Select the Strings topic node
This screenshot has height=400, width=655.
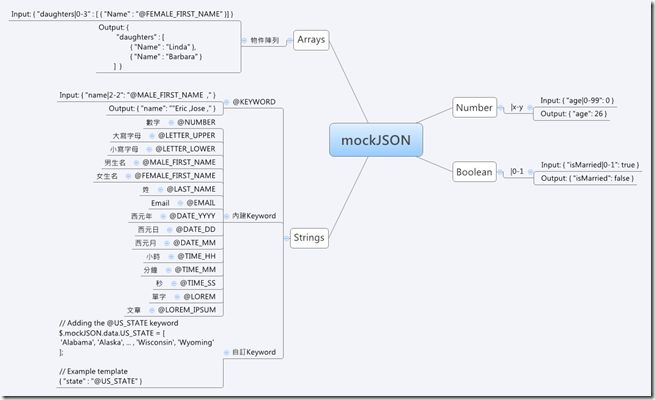pos(309,238)
